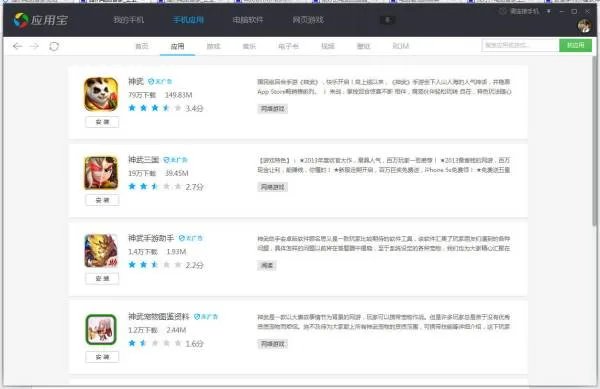Viewport: 600px width, 389px height.
Task: Click the 1.93M size text for 神武手游助手
Action: point(176,252)
